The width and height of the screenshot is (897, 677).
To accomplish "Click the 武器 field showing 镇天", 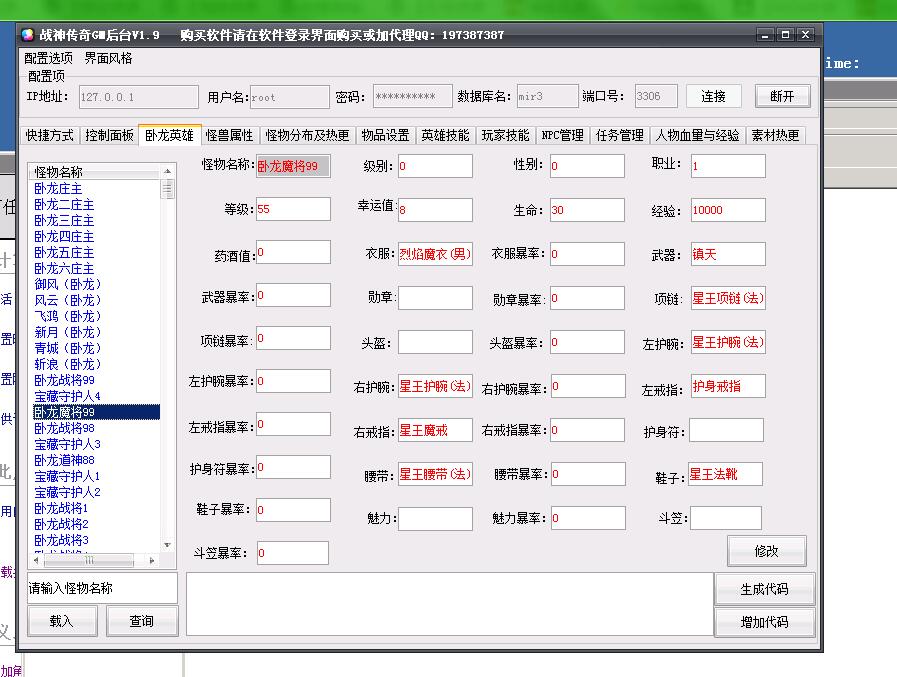I will click(727, 254).
